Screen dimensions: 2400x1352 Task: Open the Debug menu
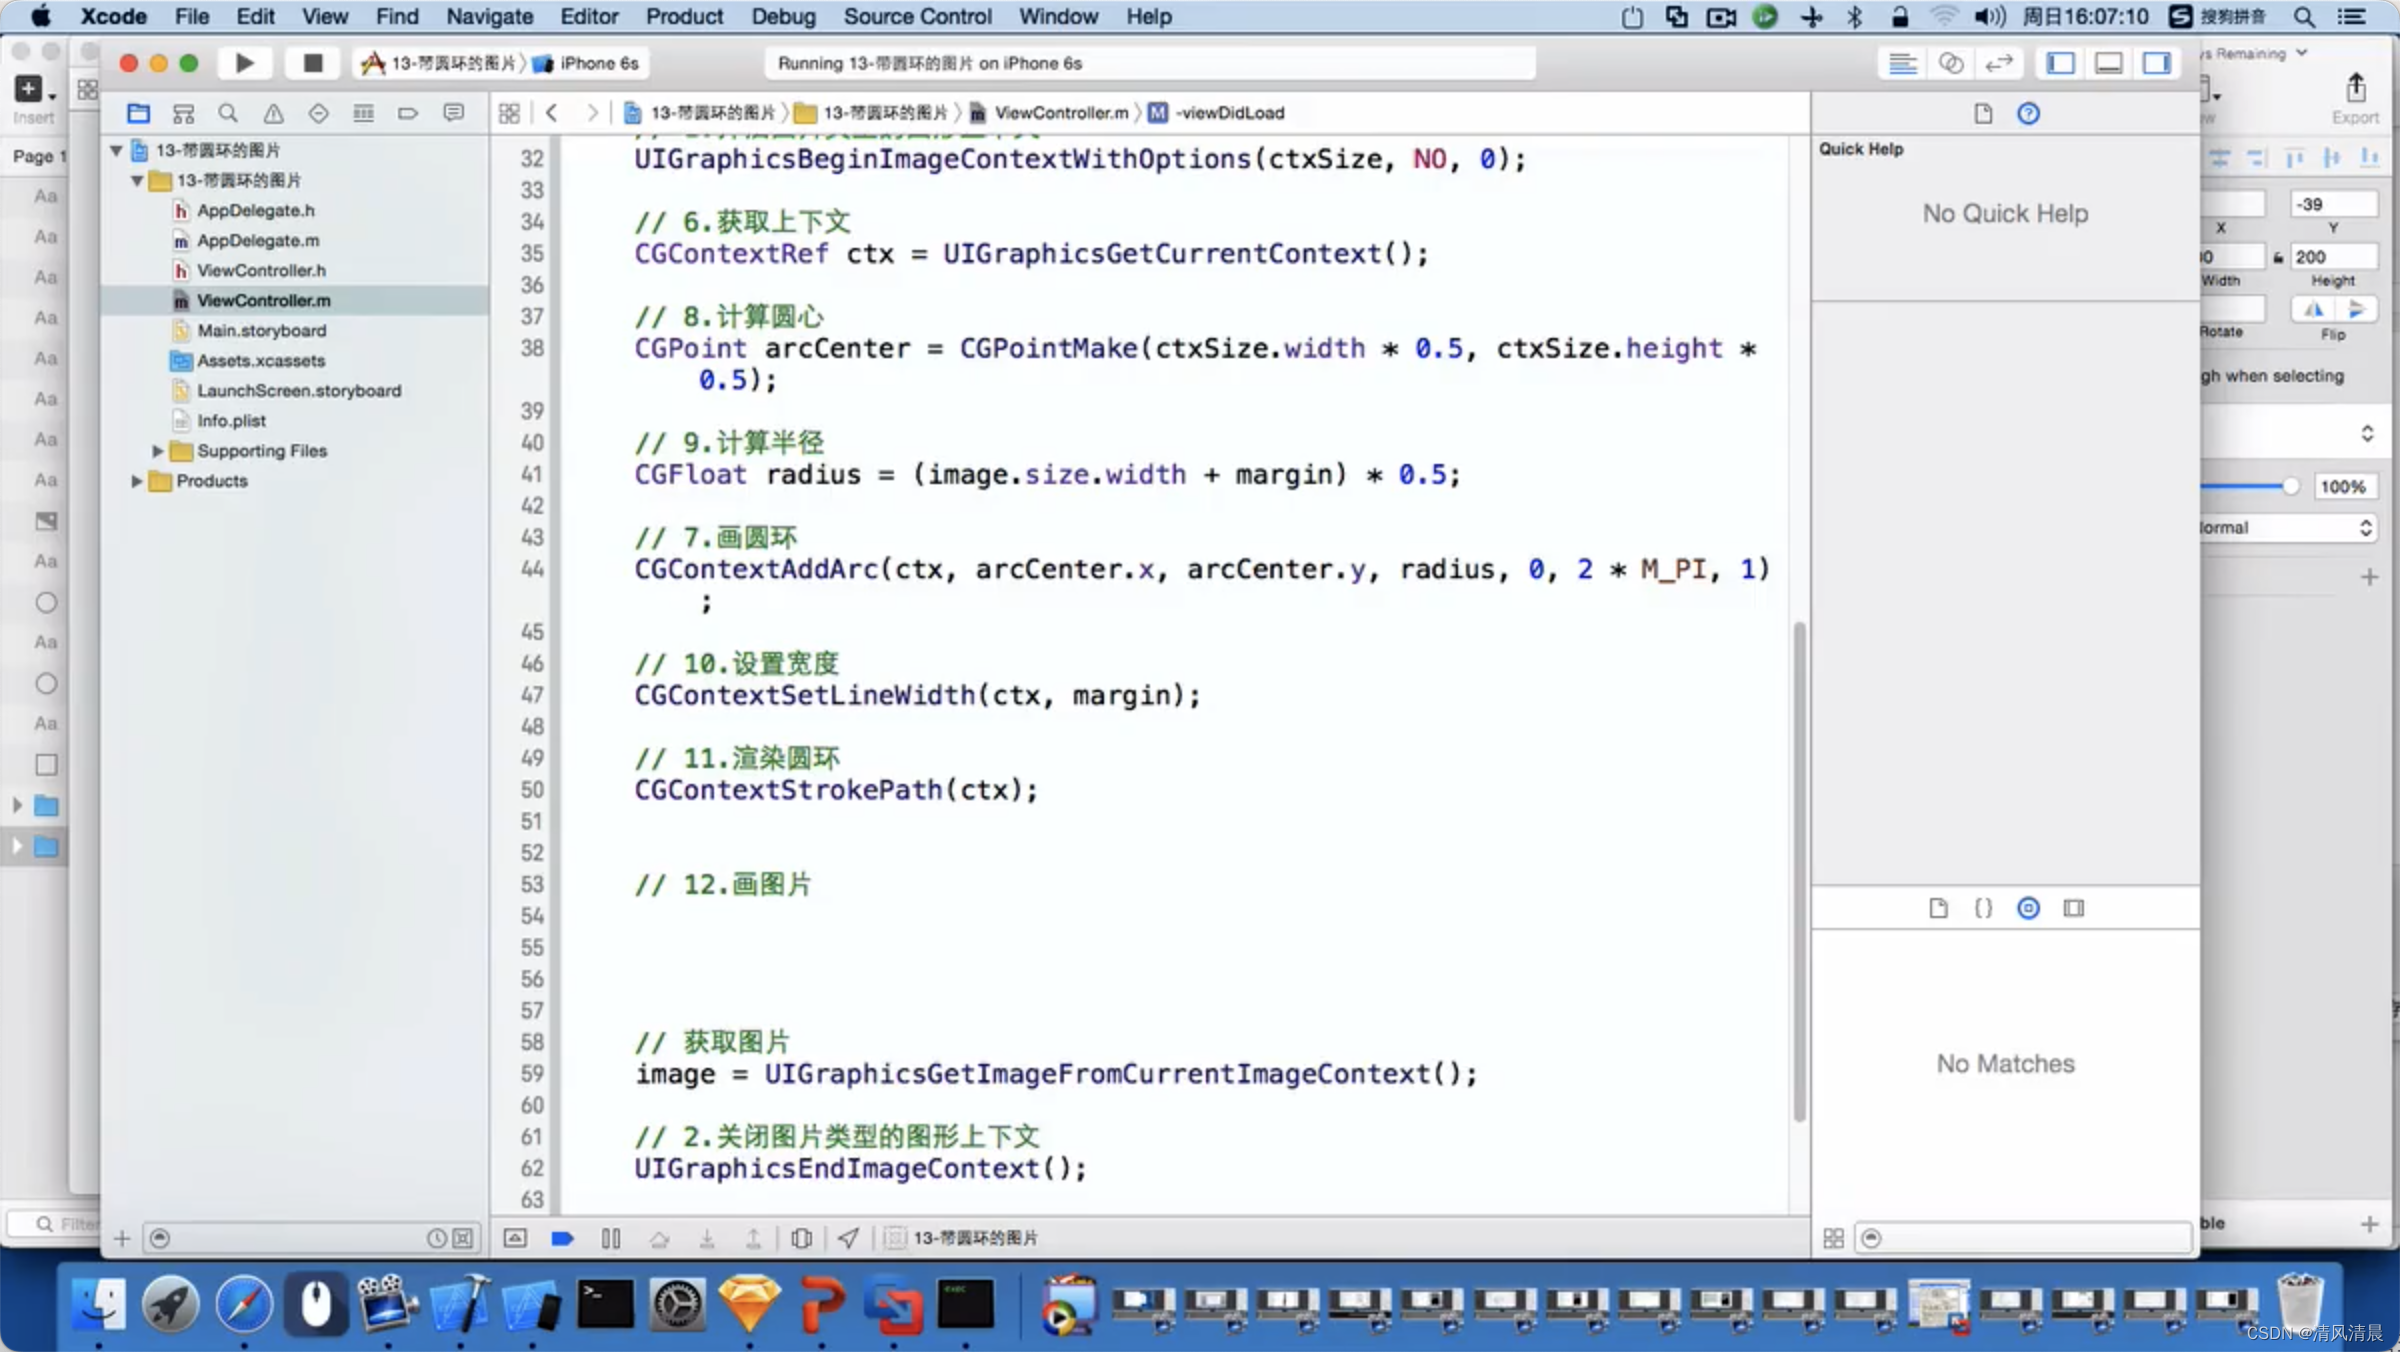coord(783,16)
